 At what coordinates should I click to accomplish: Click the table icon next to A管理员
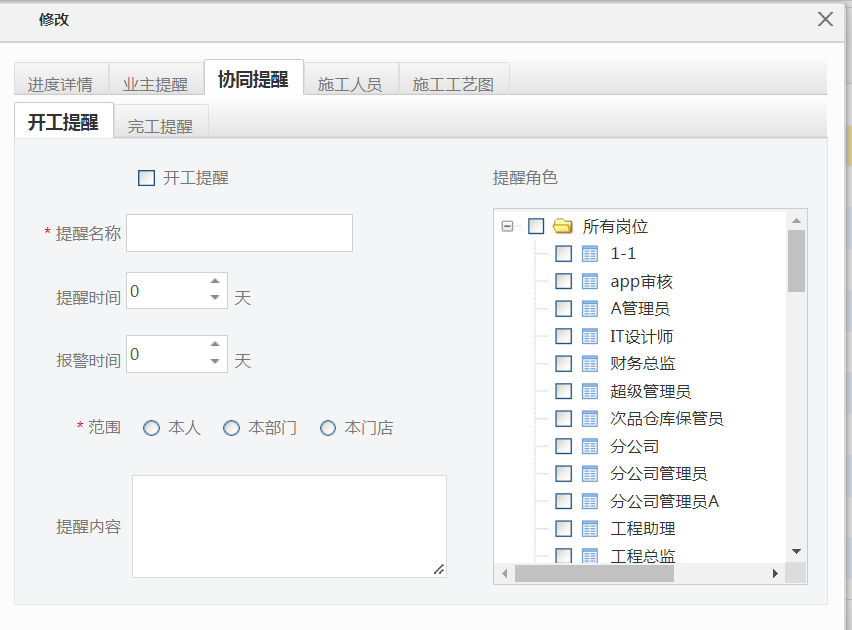590,309
